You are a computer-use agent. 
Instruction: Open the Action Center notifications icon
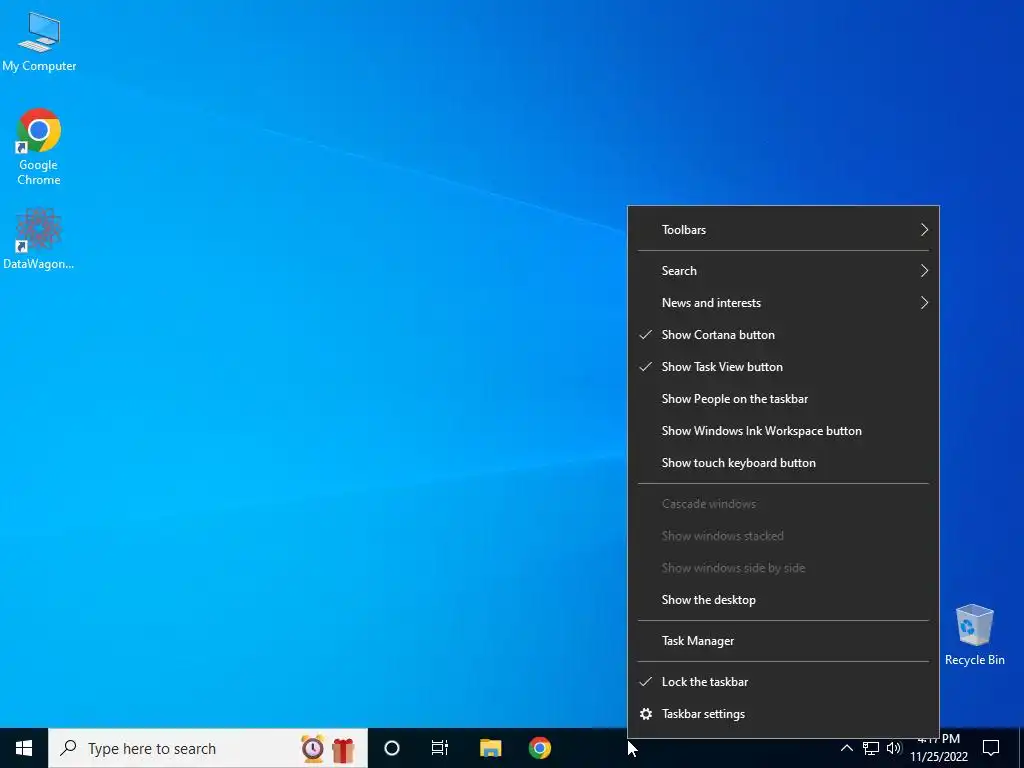(x=991, y=748)
